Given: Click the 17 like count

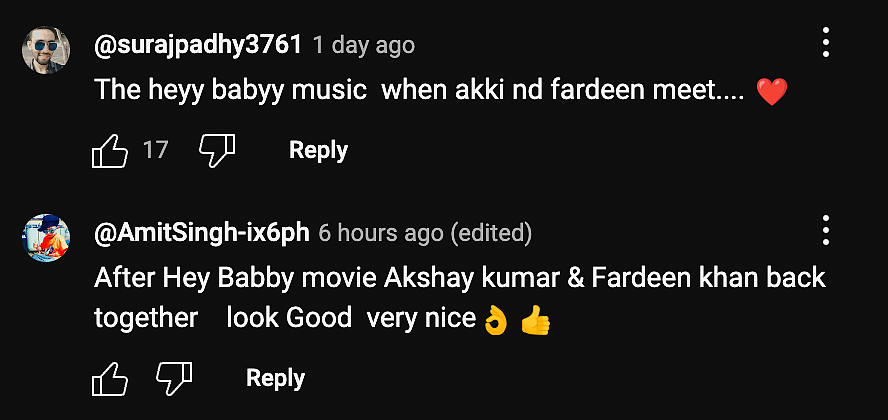Looking at the screenshot, I should [x=155, y=151].
